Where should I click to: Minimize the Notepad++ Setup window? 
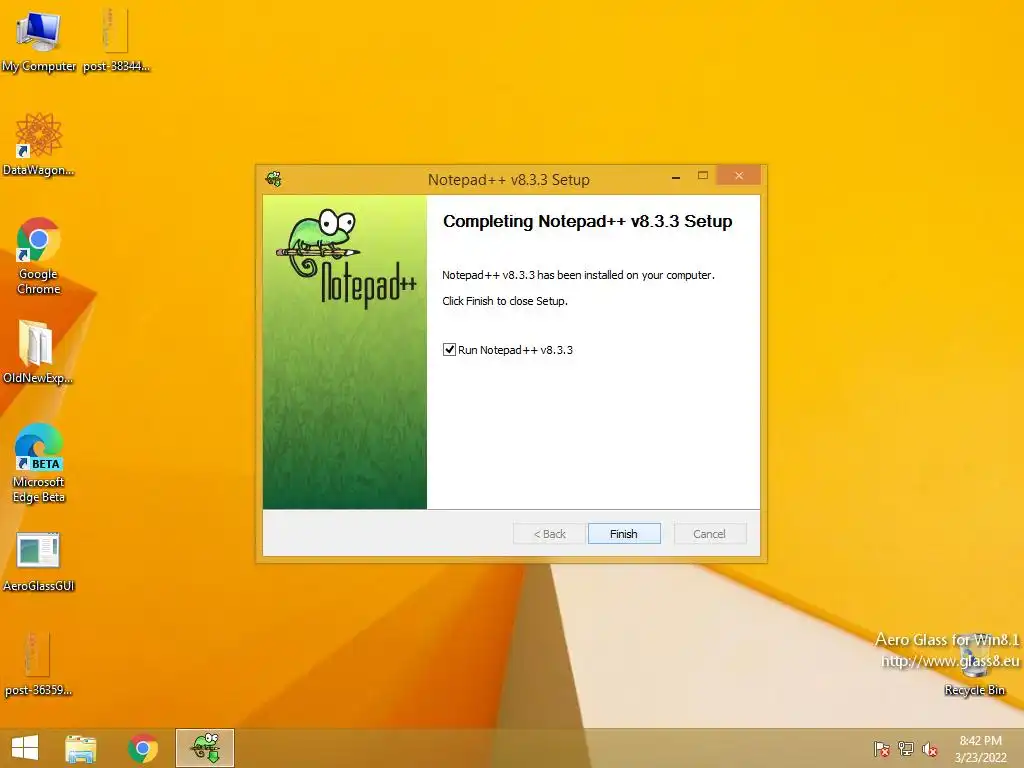(x=676, y=176)
